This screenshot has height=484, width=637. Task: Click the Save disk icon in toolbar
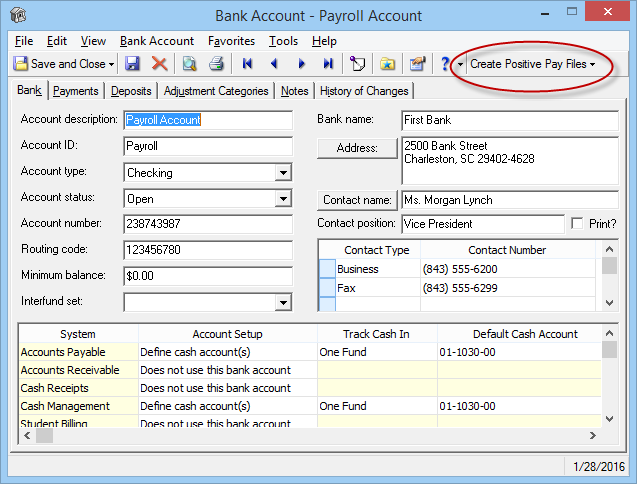coord(133,64)
